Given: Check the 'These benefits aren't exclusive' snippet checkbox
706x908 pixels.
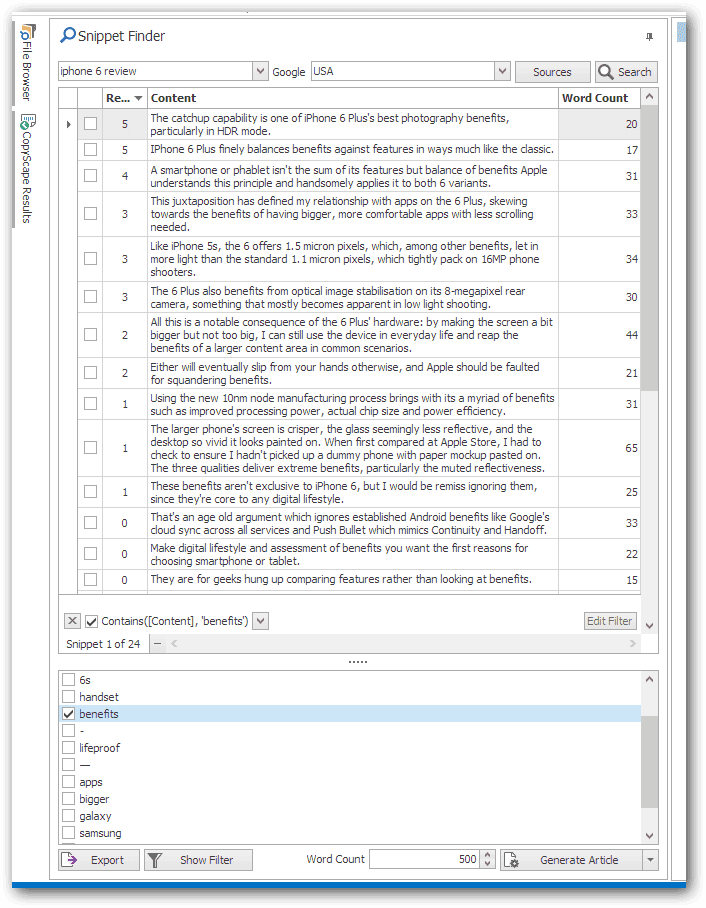Looking at the screenshot, I should click(x=90, y=492).
